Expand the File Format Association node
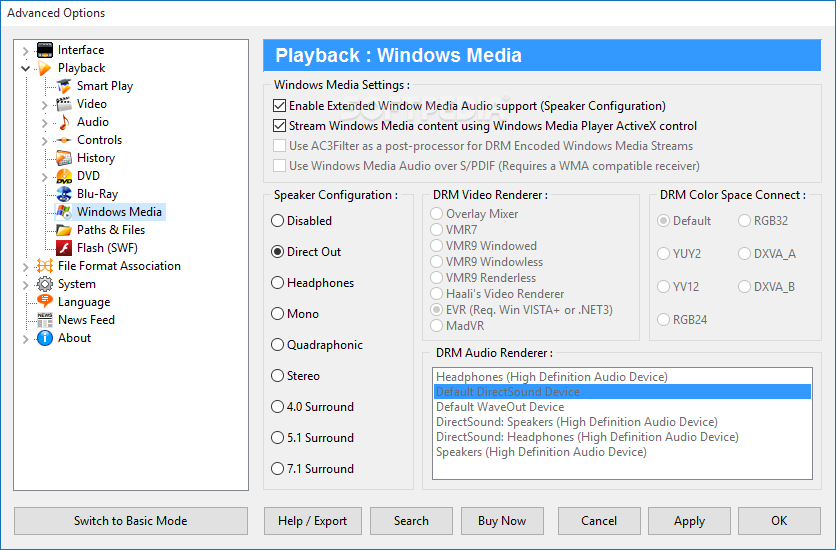The height and width of the screenshot is (550, 836). click(x=26, y=267)
